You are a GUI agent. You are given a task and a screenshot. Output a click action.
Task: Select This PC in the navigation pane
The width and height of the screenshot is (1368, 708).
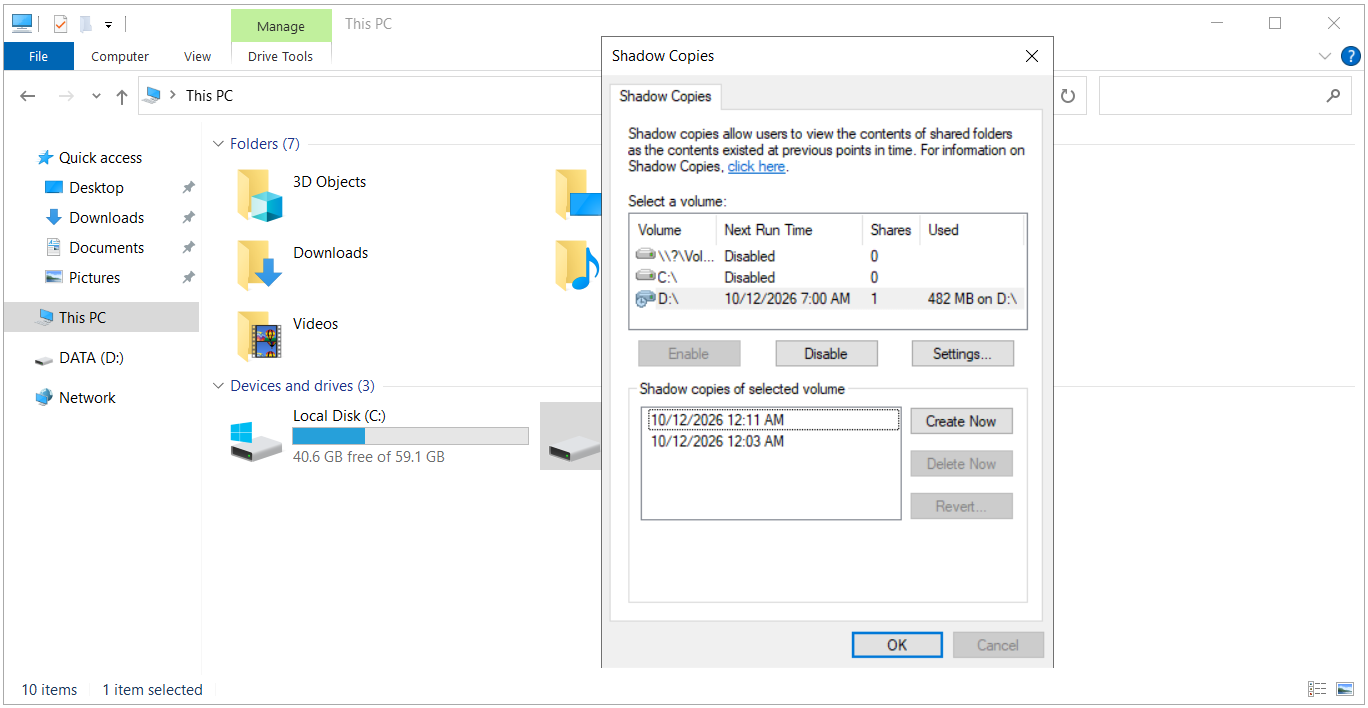[101, 318]
